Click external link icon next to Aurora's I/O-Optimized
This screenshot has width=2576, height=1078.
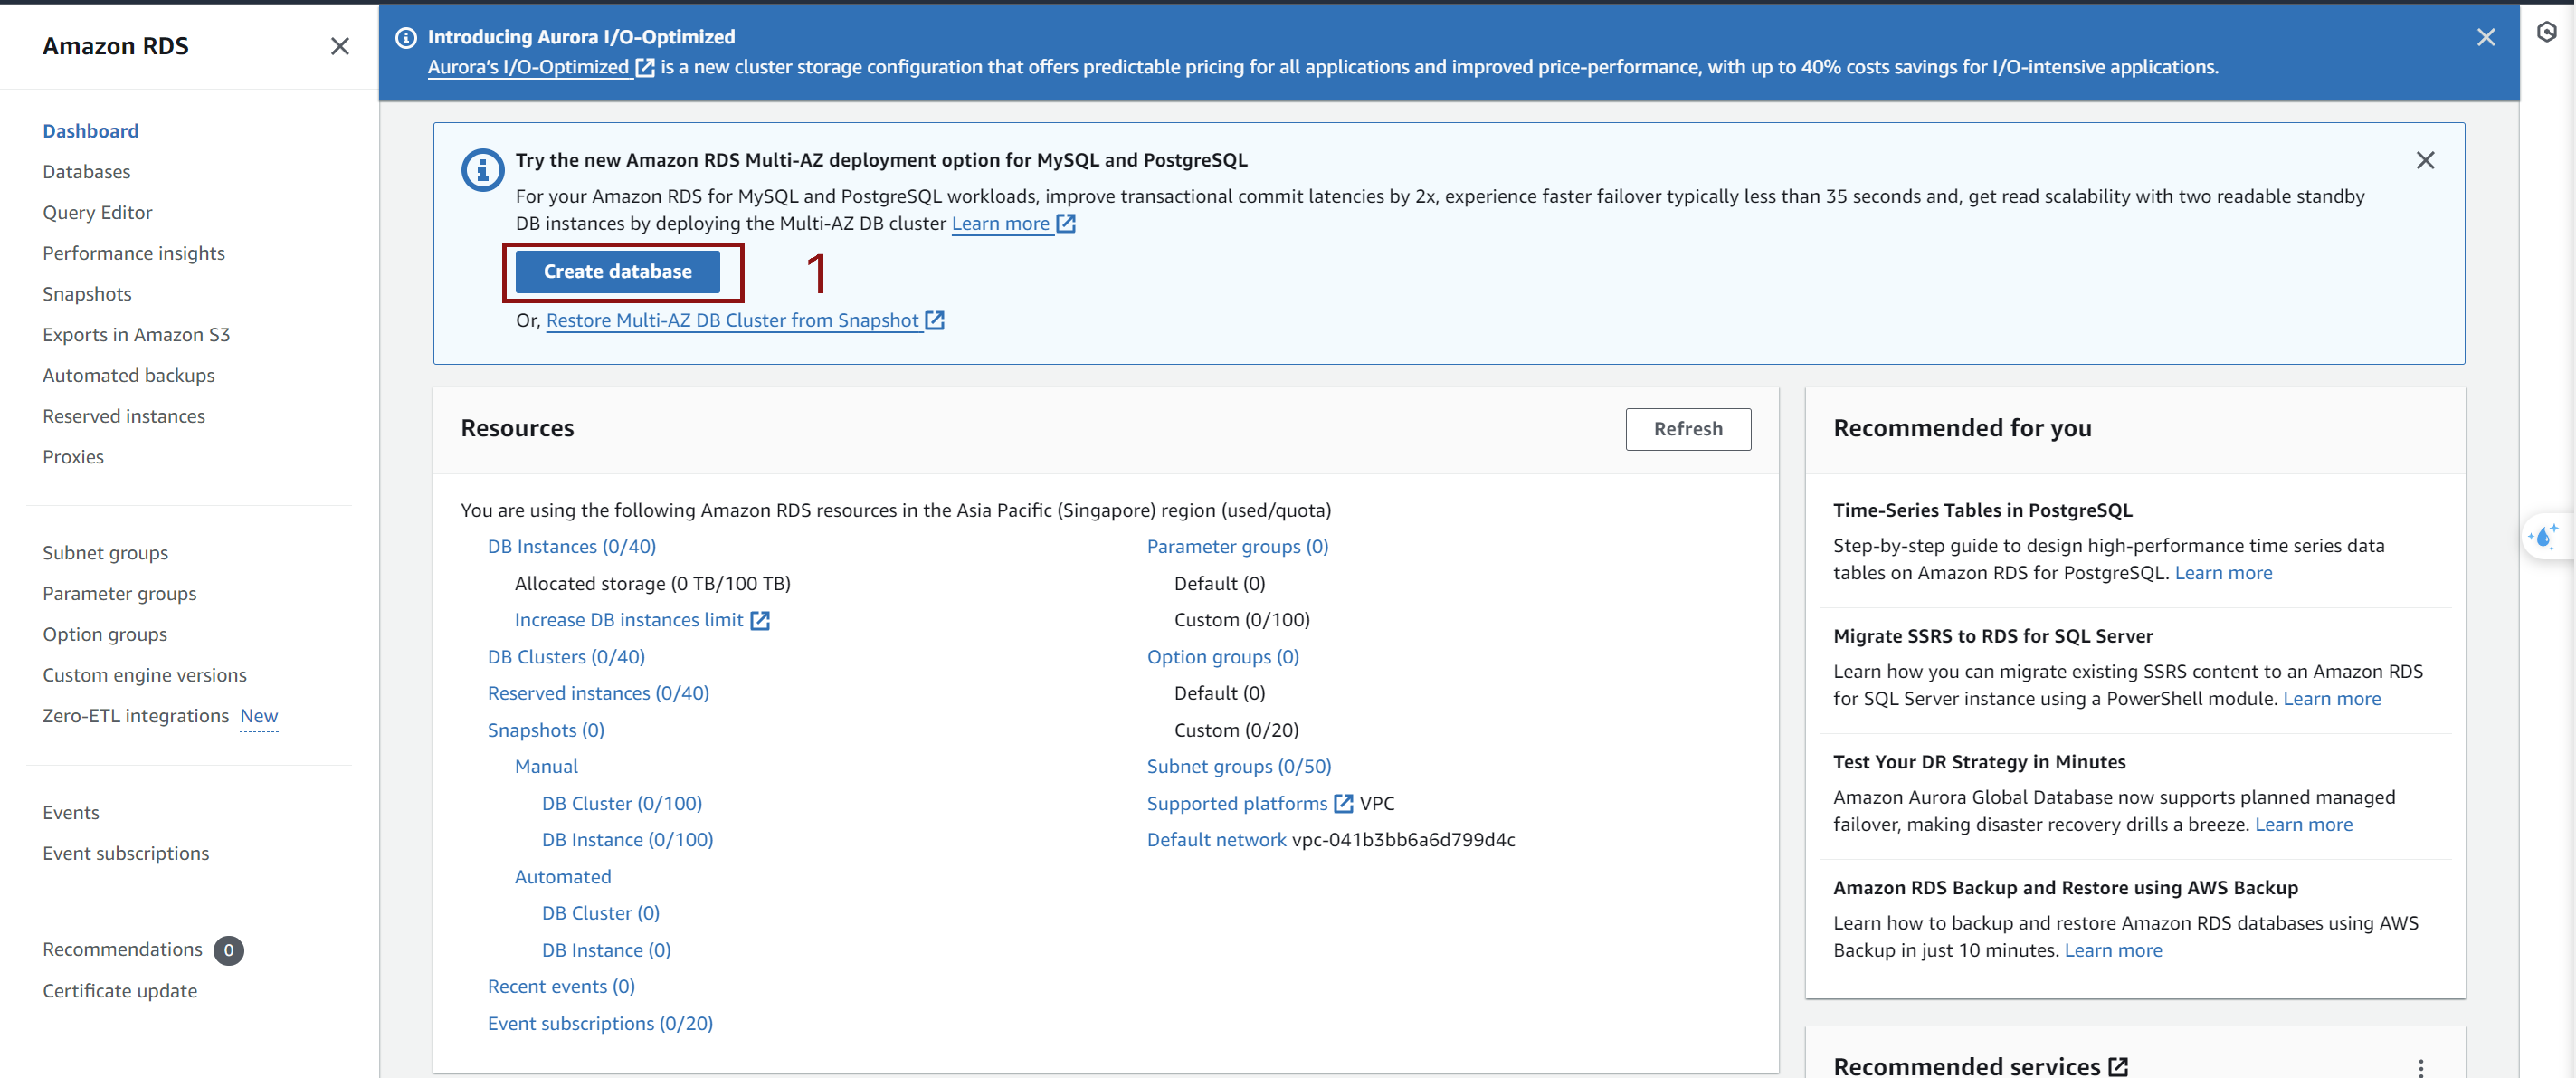tap(645, 67)
